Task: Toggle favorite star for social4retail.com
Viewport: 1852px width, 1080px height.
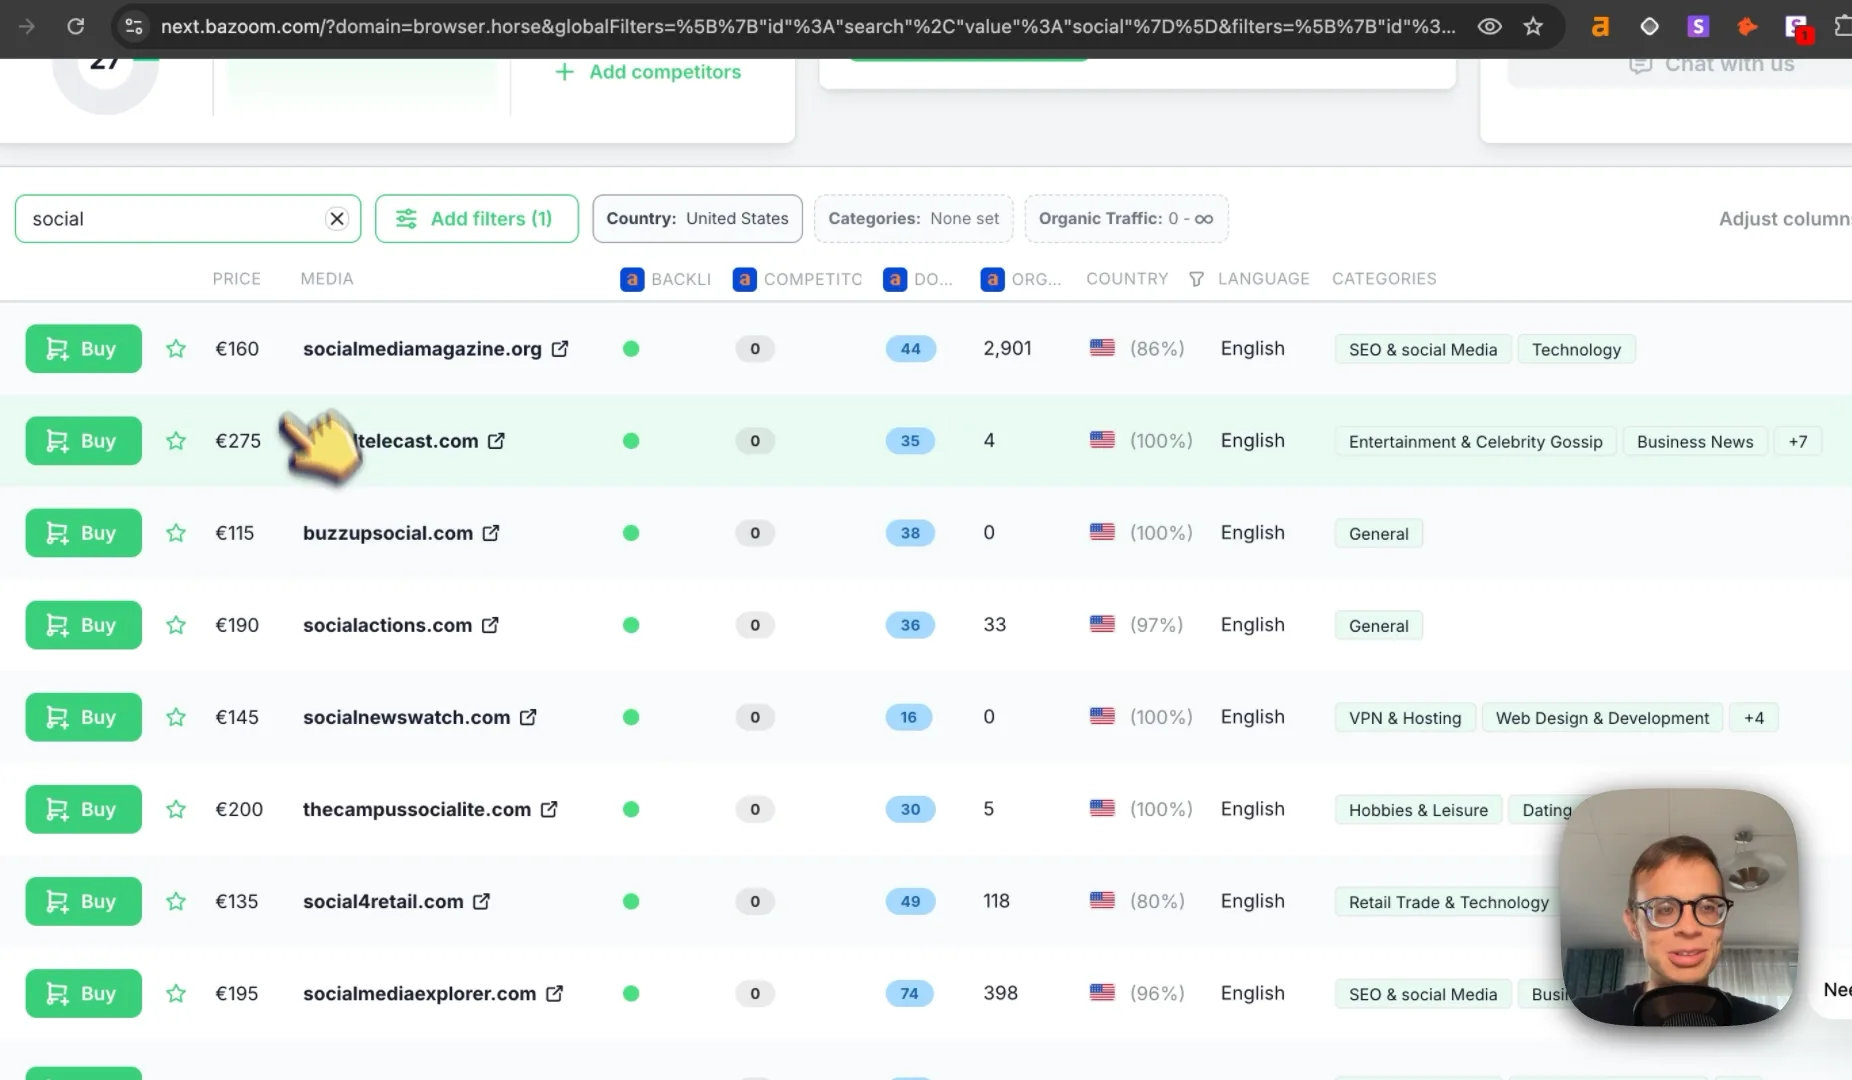Action: pyautogui.click(x=176, y=901)
